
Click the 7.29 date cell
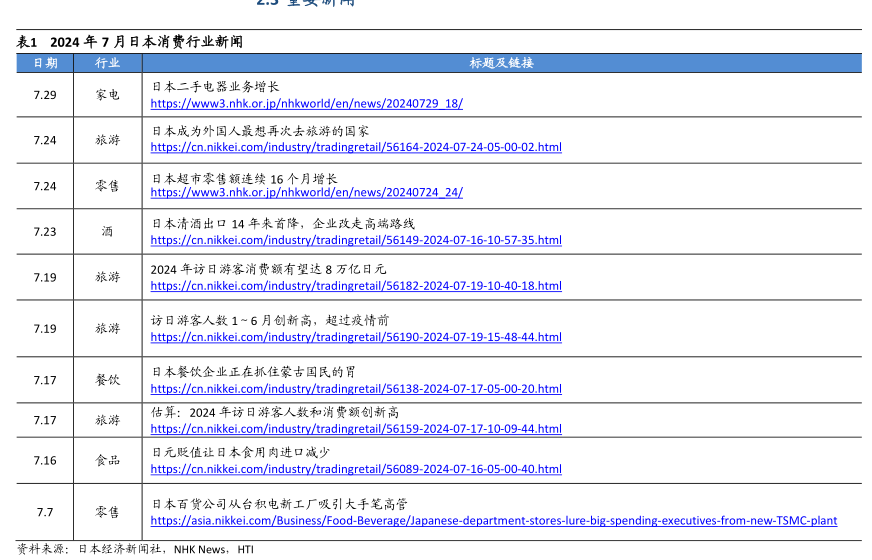[x=45, y=95]
